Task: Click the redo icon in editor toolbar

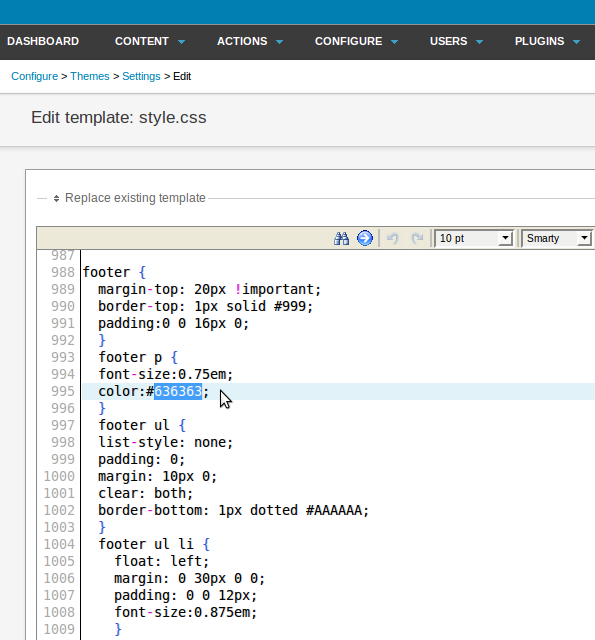Action: pyautogui.click(x=417, y=238)
